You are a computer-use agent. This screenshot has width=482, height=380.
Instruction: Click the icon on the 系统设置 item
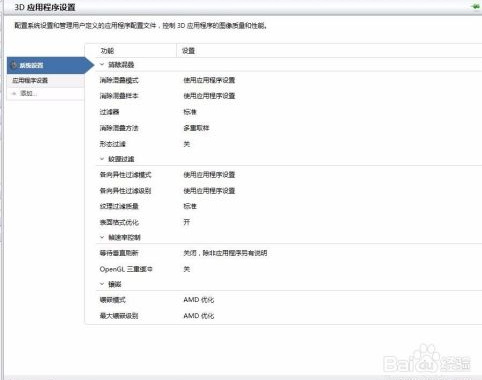[14, 65]
